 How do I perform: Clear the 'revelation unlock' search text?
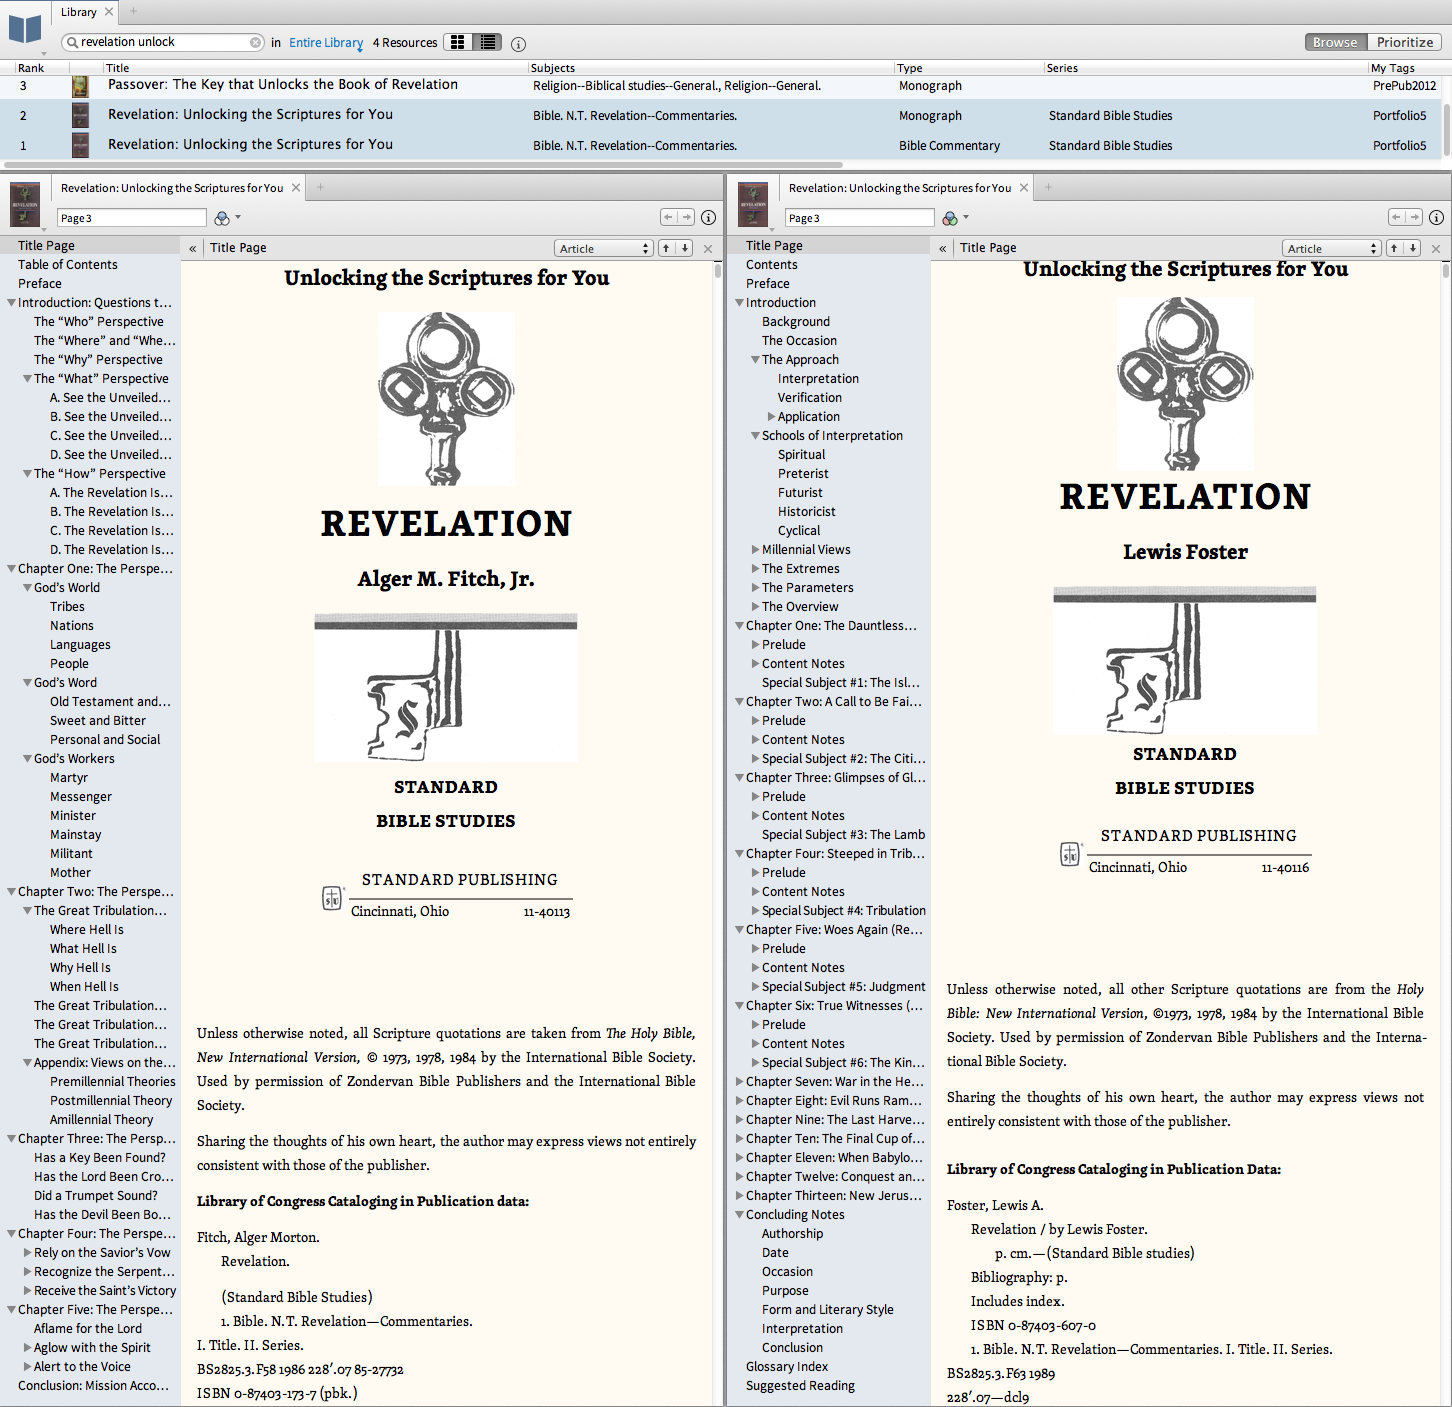[255, 42]
